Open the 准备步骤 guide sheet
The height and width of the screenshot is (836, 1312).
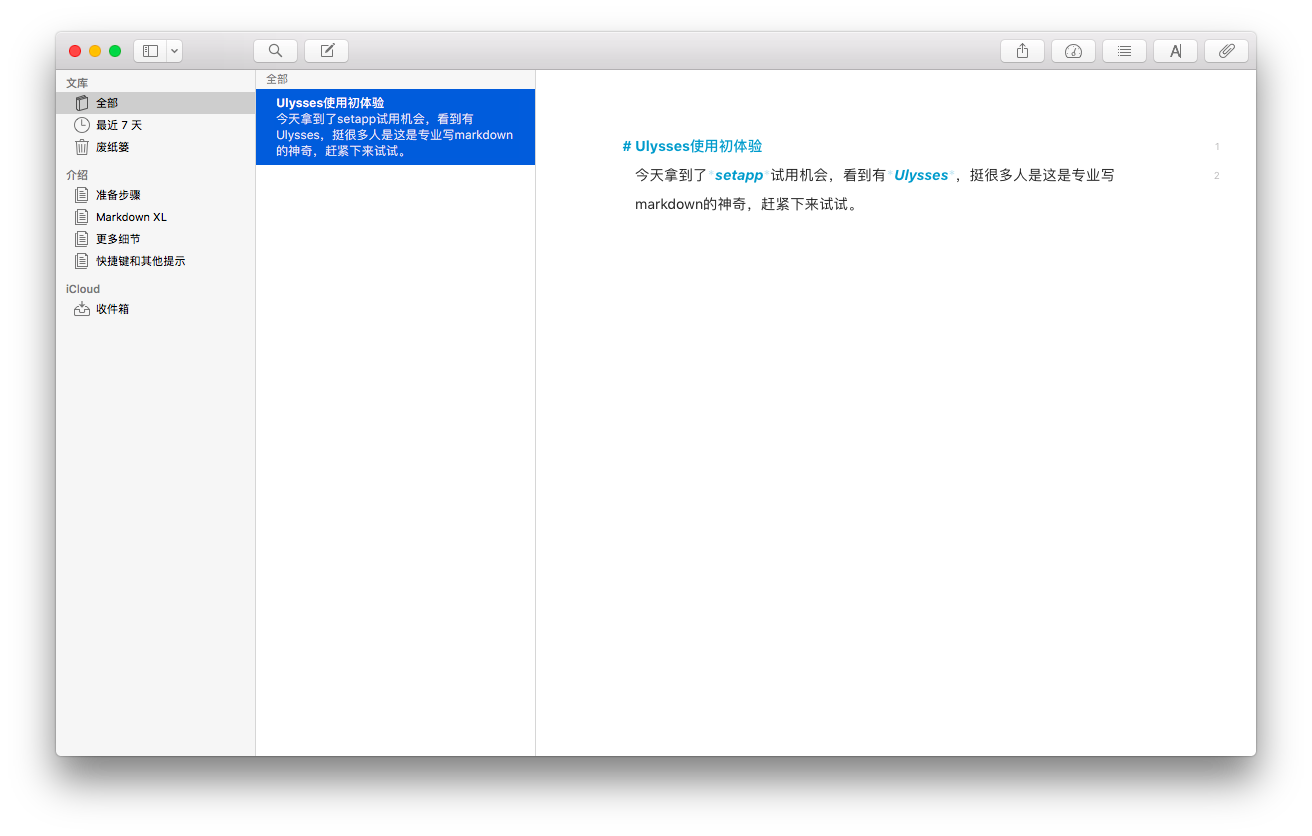(120, 194)
